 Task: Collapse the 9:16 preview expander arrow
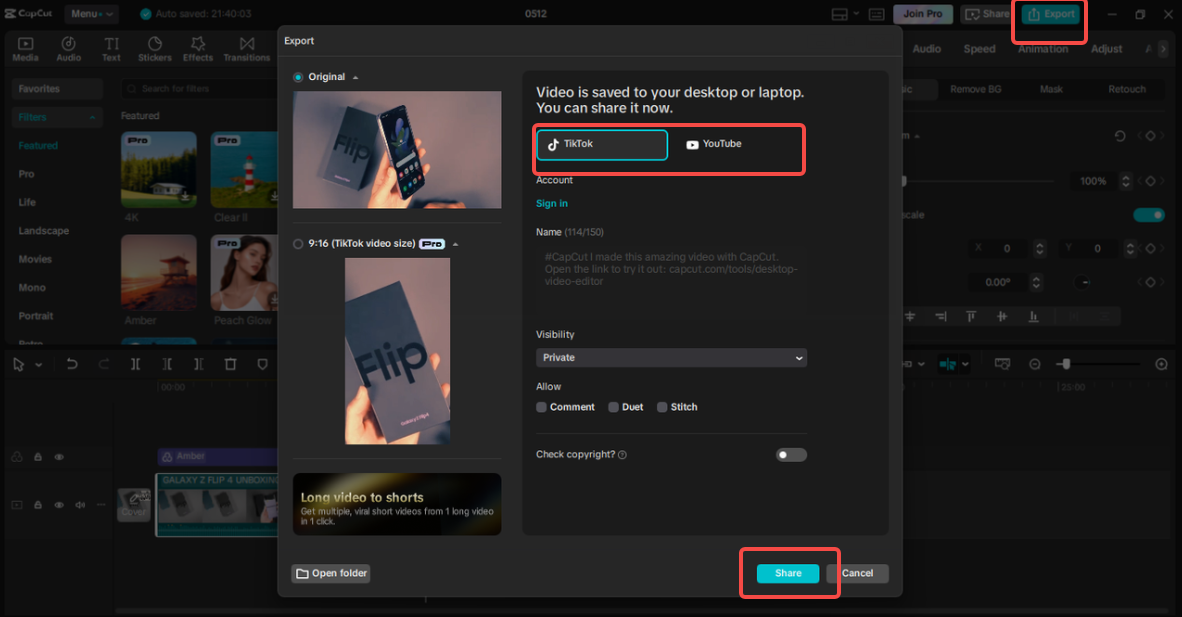(455, 244)
